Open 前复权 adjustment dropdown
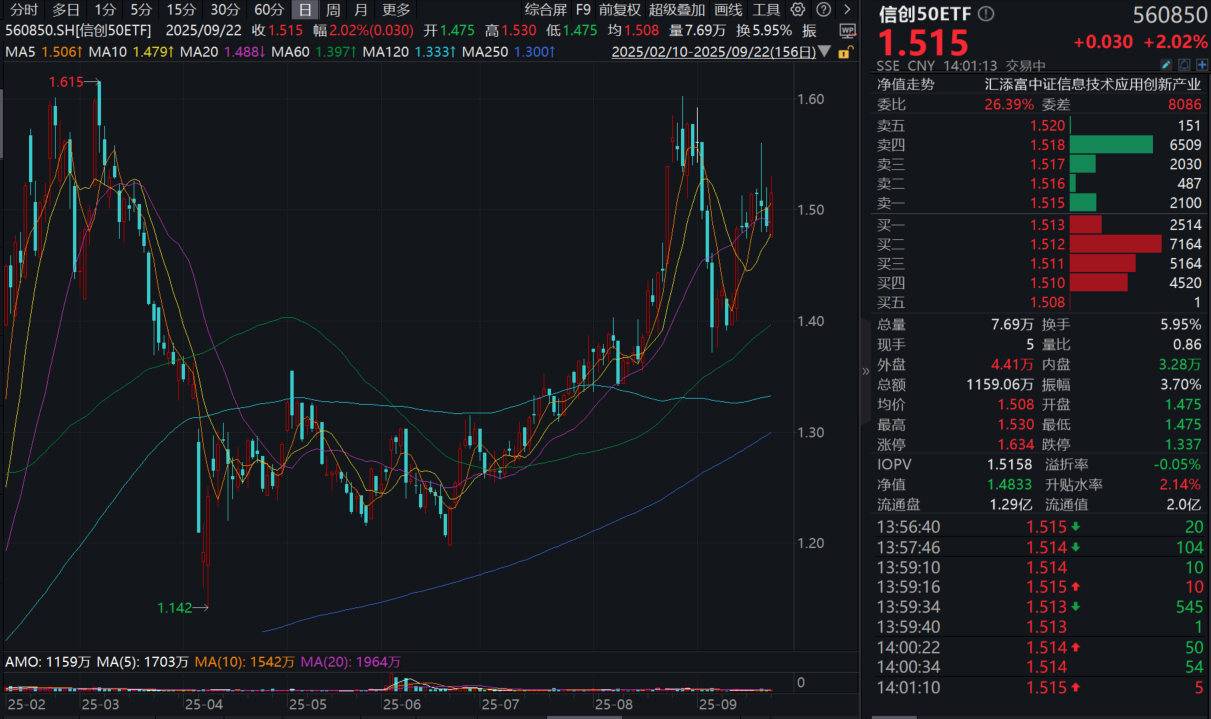 [x=619, y=9]
